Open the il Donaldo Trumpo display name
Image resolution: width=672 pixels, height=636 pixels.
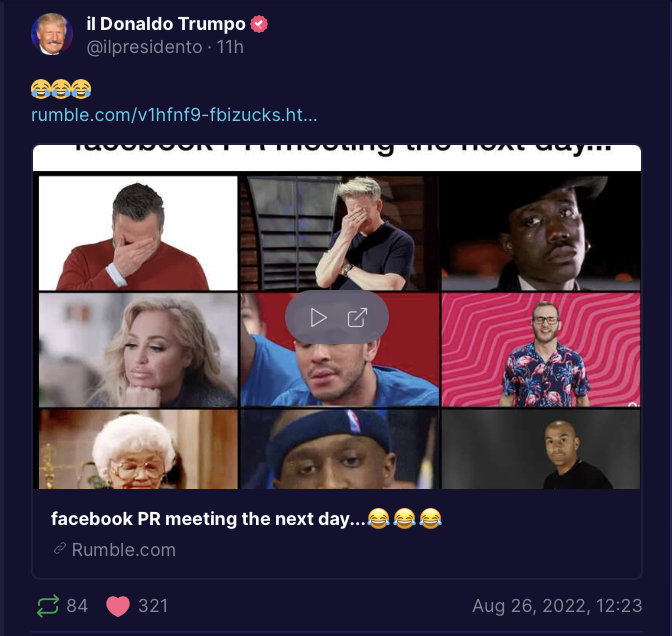[x=166, y=24]
